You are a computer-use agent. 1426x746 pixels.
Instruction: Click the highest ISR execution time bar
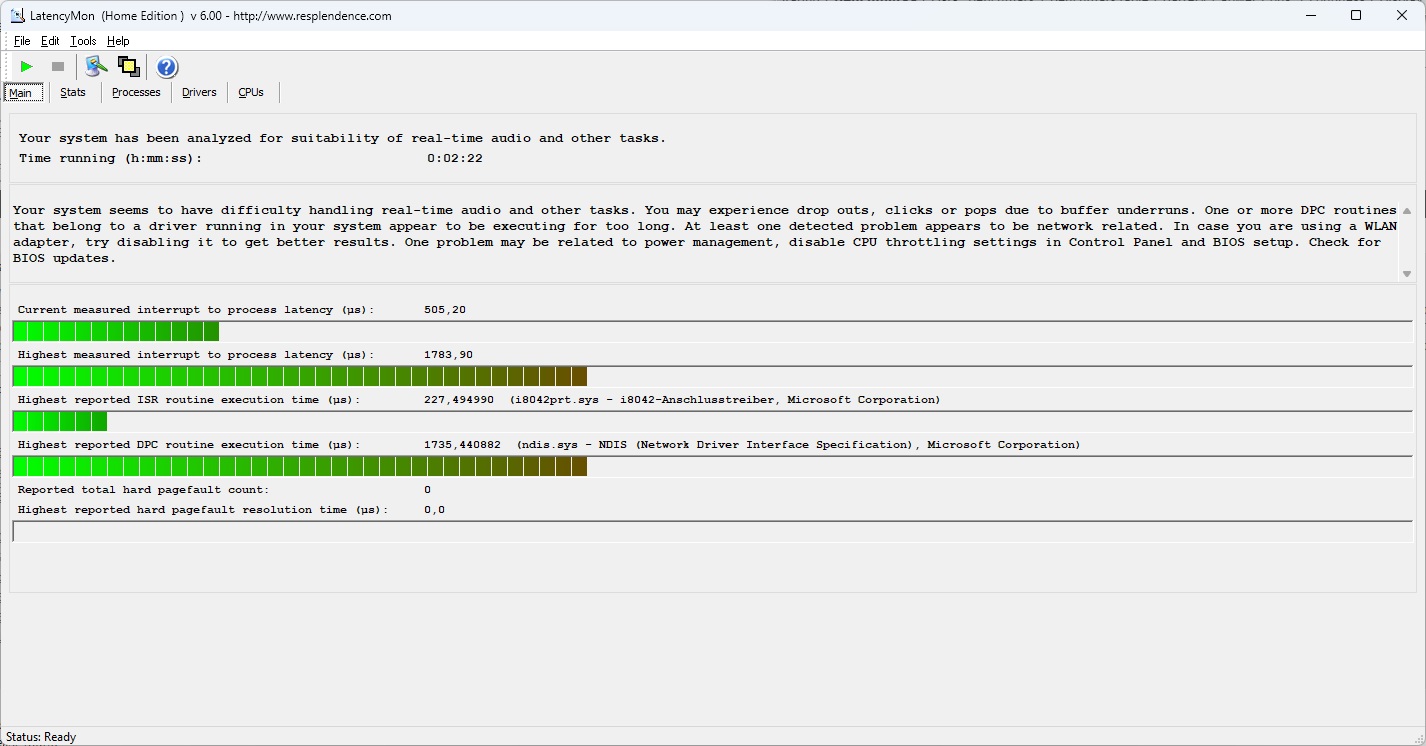click(x=712, y=421)
